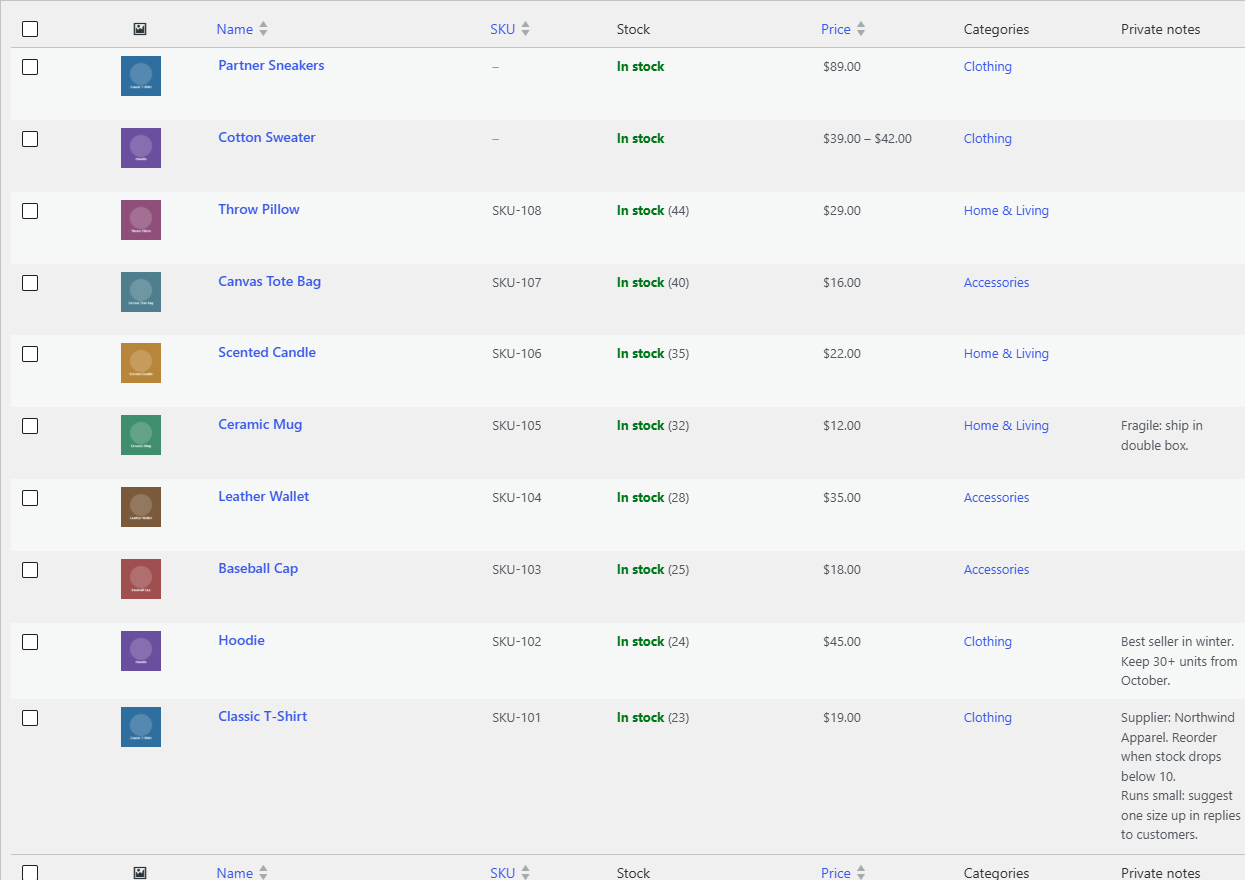This screenshot has width=1245, height=880.
Task: Click the image column icon in the header
Action: point(140,29)
